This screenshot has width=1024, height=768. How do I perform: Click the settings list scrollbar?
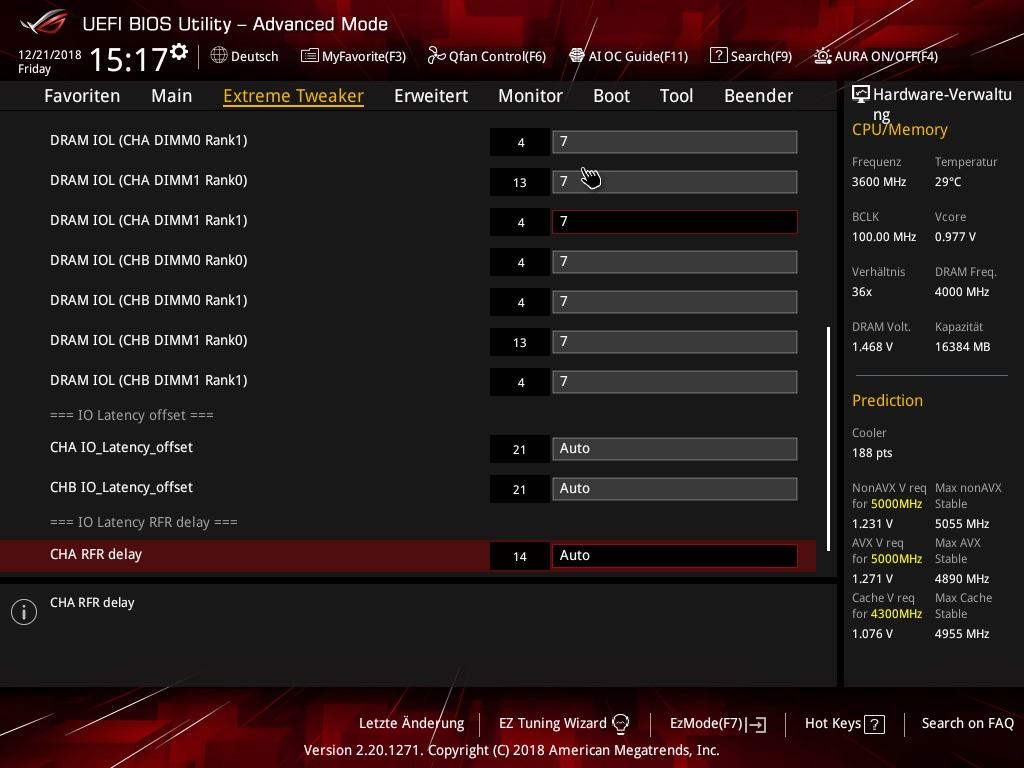click(828, 439)
